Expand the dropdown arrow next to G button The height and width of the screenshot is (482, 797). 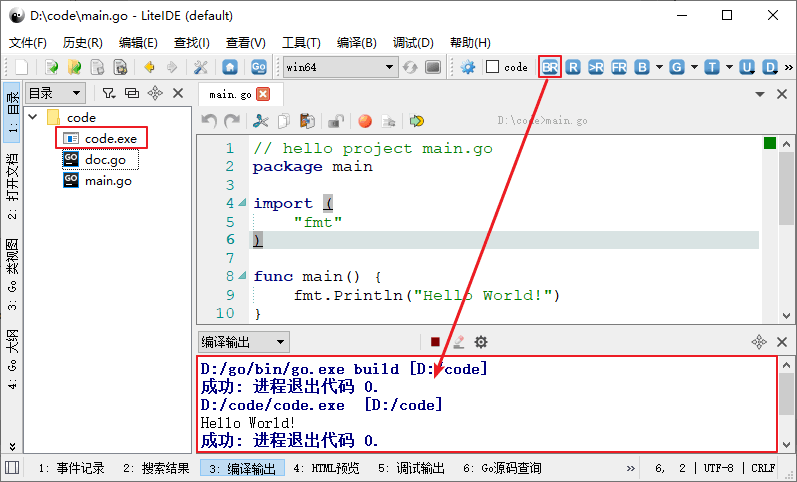(x=694, y=67)
